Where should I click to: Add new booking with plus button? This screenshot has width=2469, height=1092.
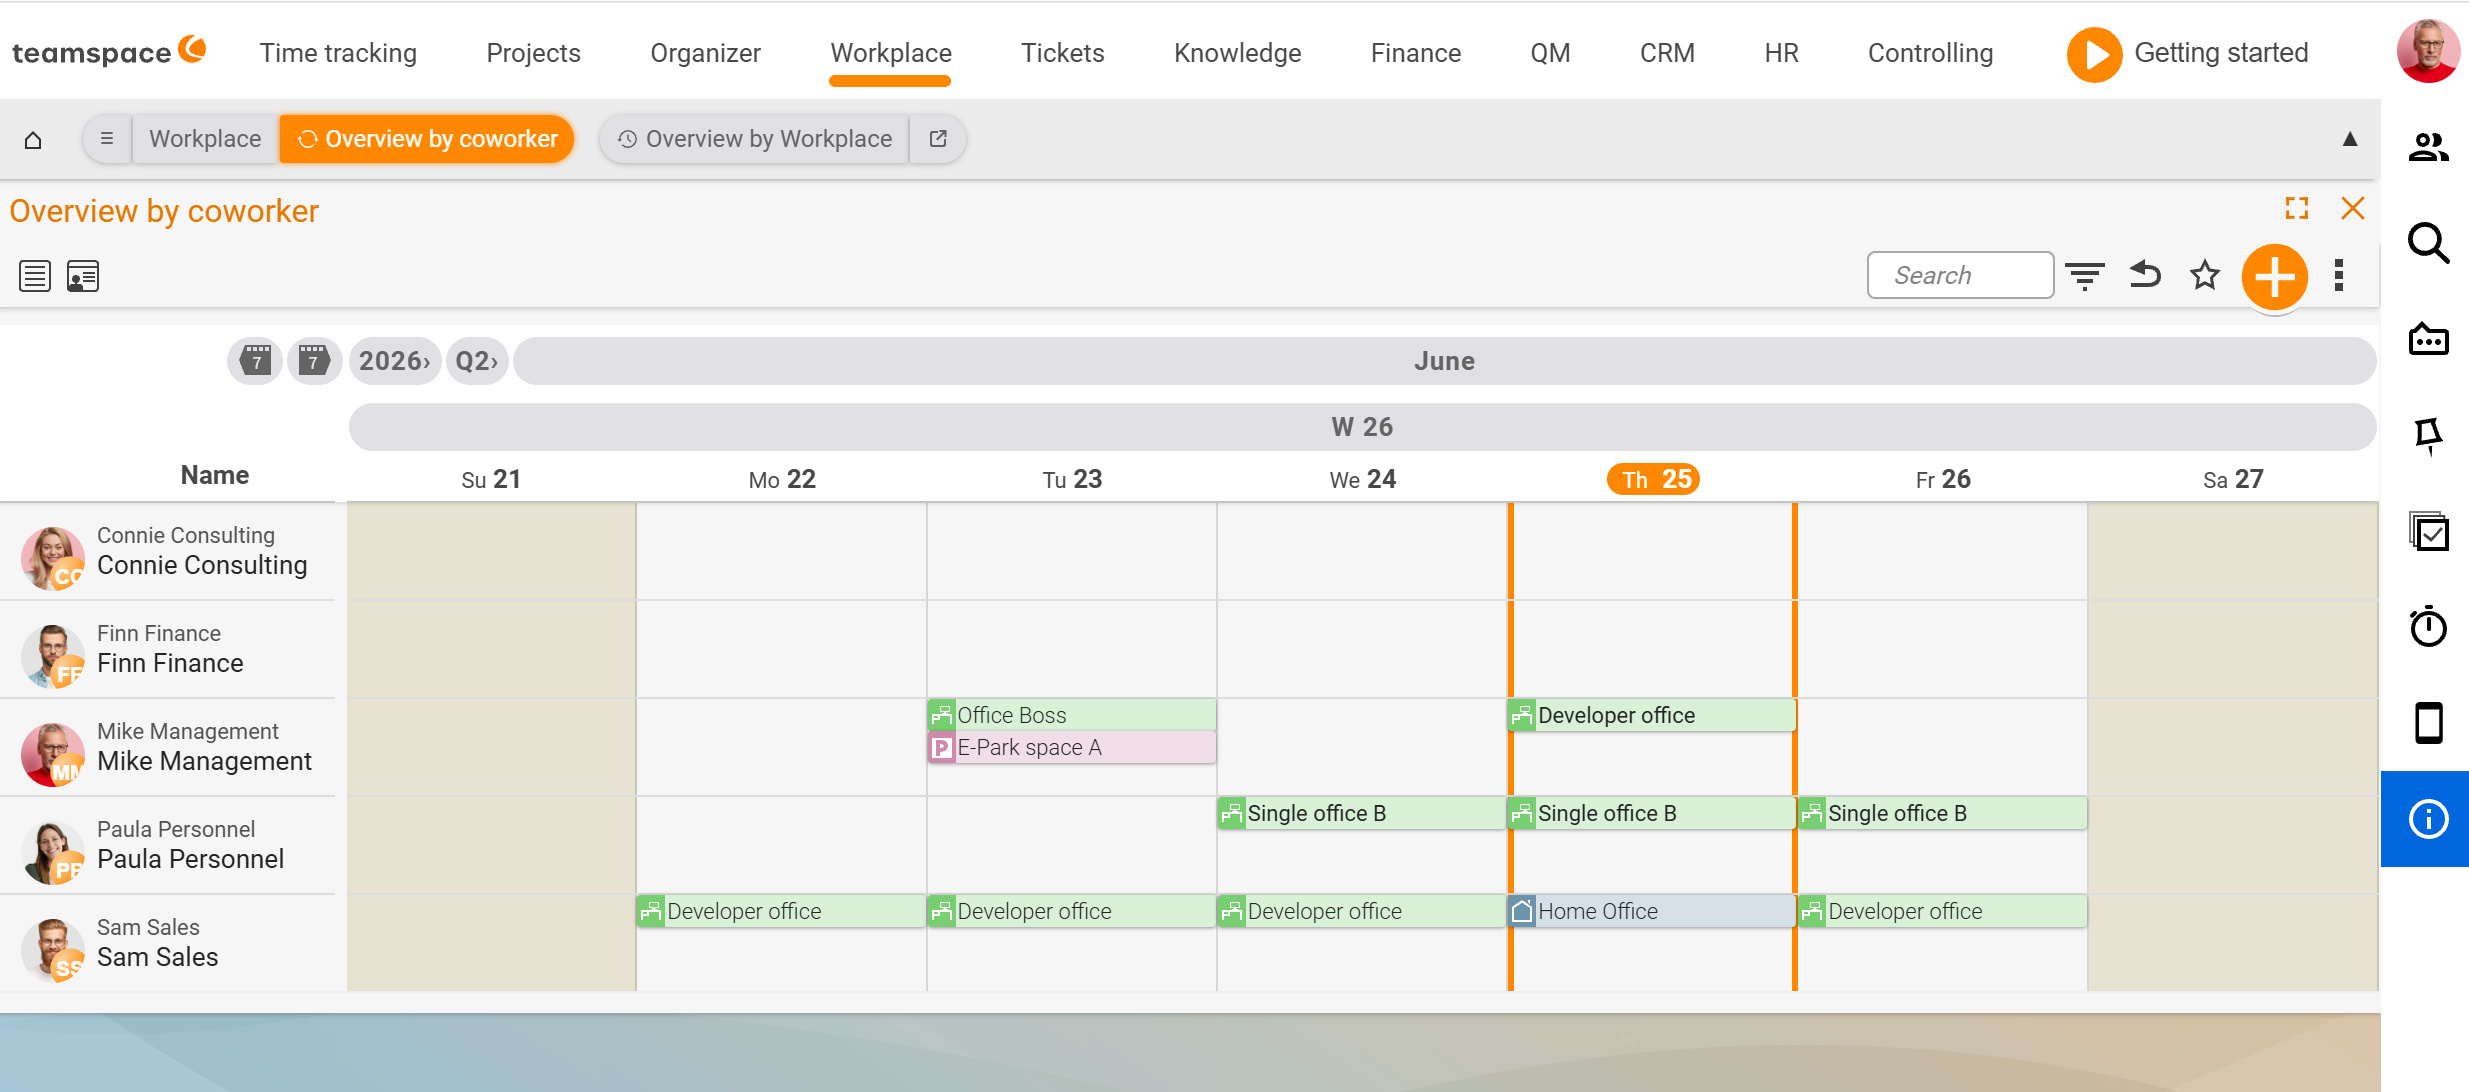(x=2275, y=277)
